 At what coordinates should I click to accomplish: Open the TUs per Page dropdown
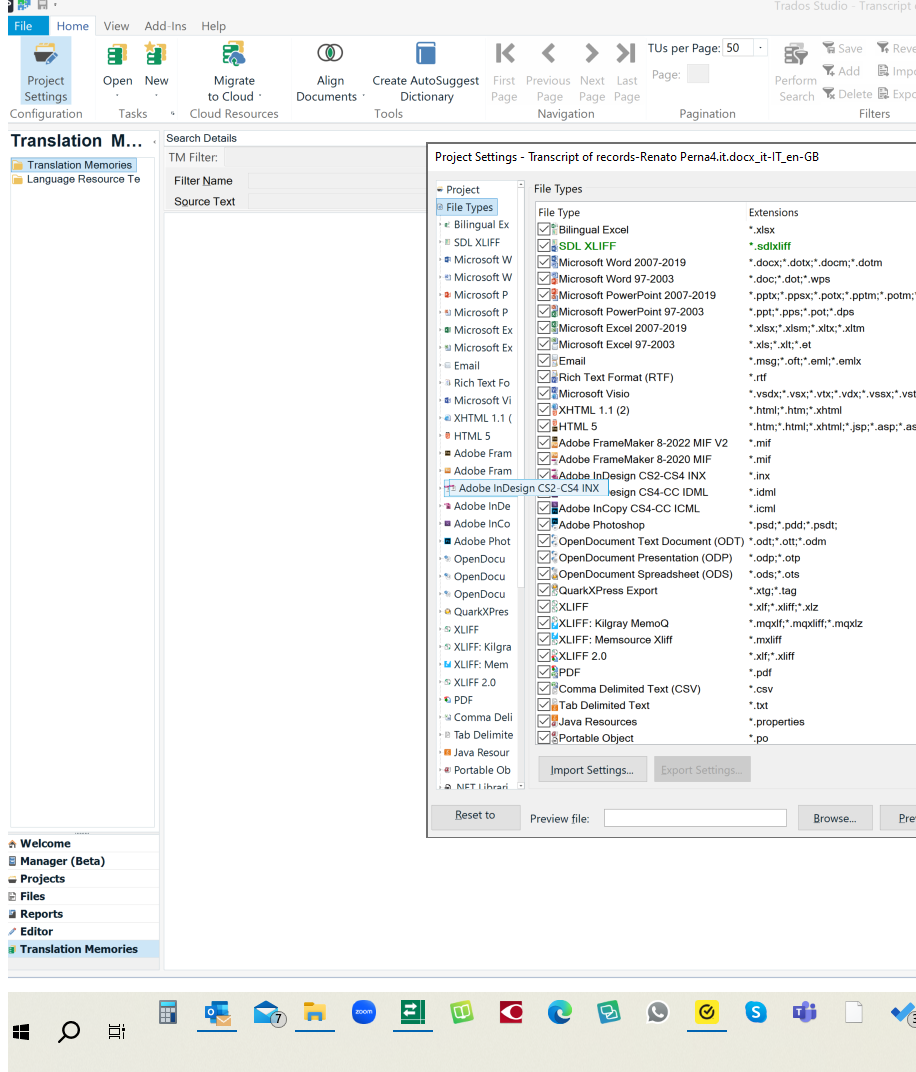760,48
